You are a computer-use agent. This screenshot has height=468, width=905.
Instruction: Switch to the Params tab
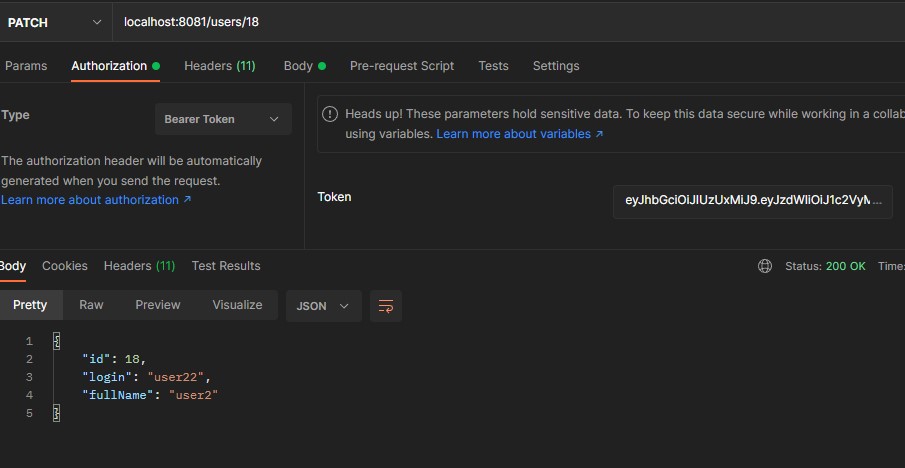pos(26,66)
